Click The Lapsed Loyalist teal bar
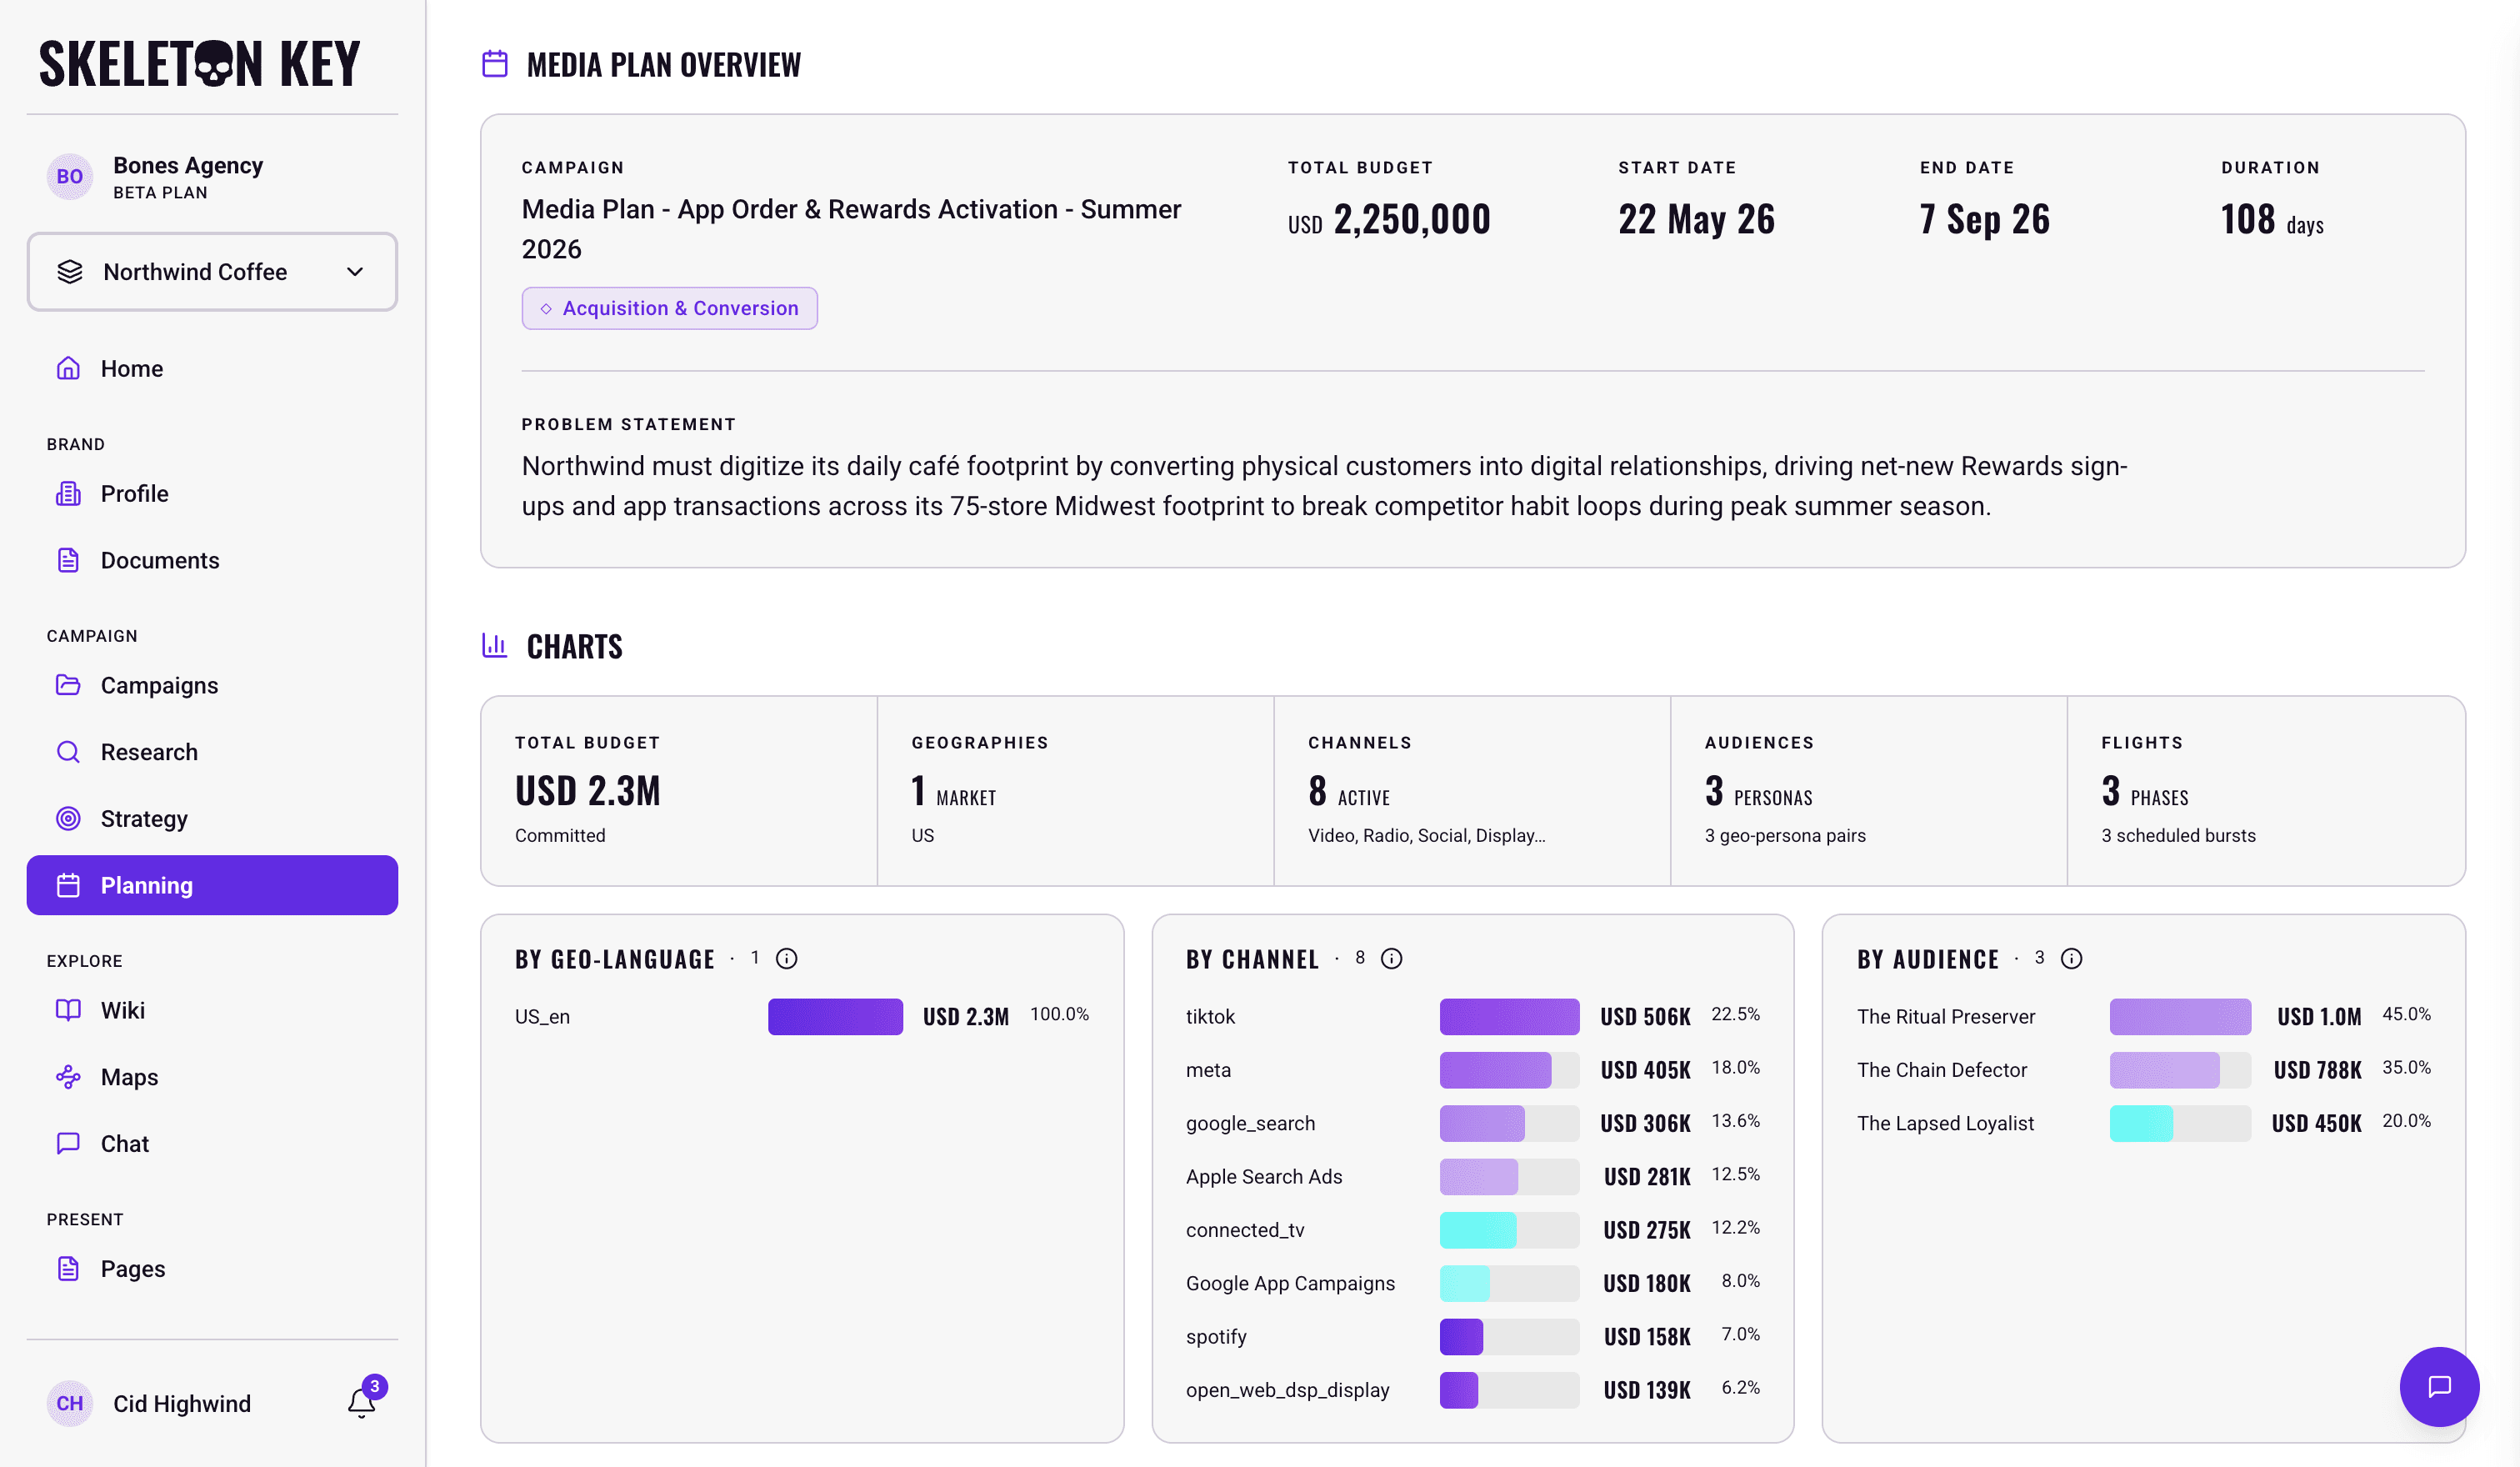Image resolution: width=2520 pixels, height=1467 pixels. pos(2141,1124)
